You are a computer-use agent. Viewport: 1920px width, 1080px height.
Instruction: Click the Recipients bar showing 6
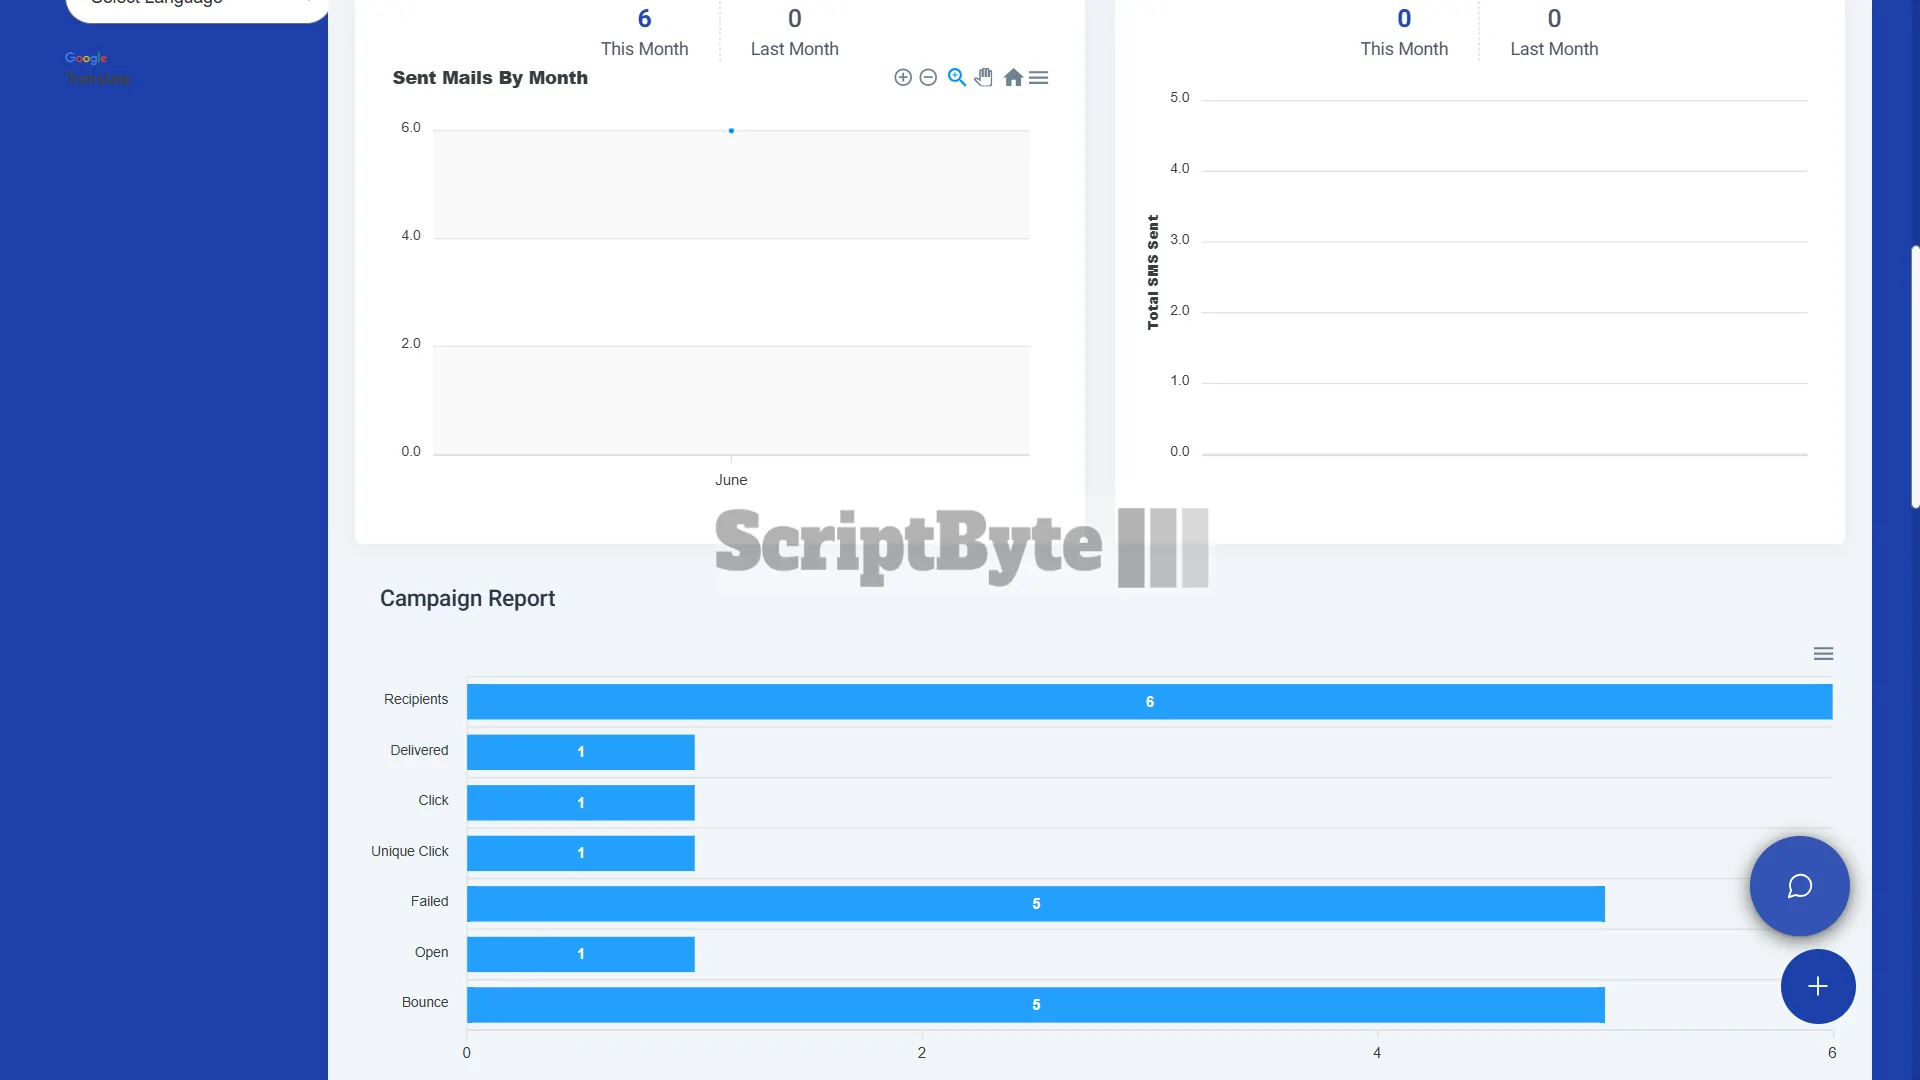click(1149, 702)
